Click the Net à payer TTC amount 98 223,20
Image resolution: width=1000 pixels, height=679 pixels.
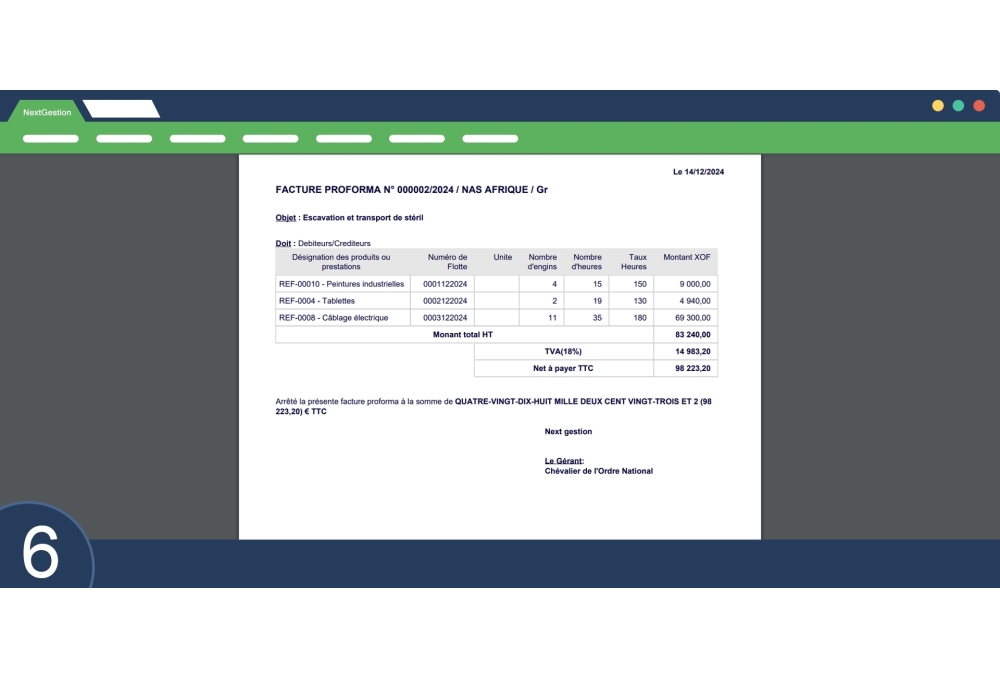point(692,369)
